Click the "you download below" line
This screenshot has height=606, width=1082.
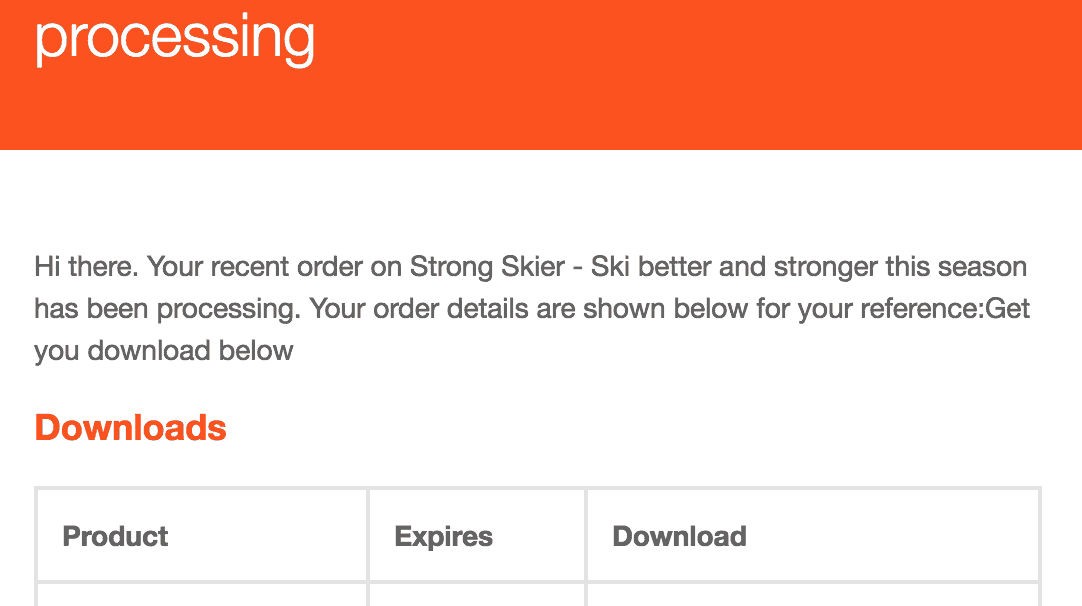coord(164,351)
